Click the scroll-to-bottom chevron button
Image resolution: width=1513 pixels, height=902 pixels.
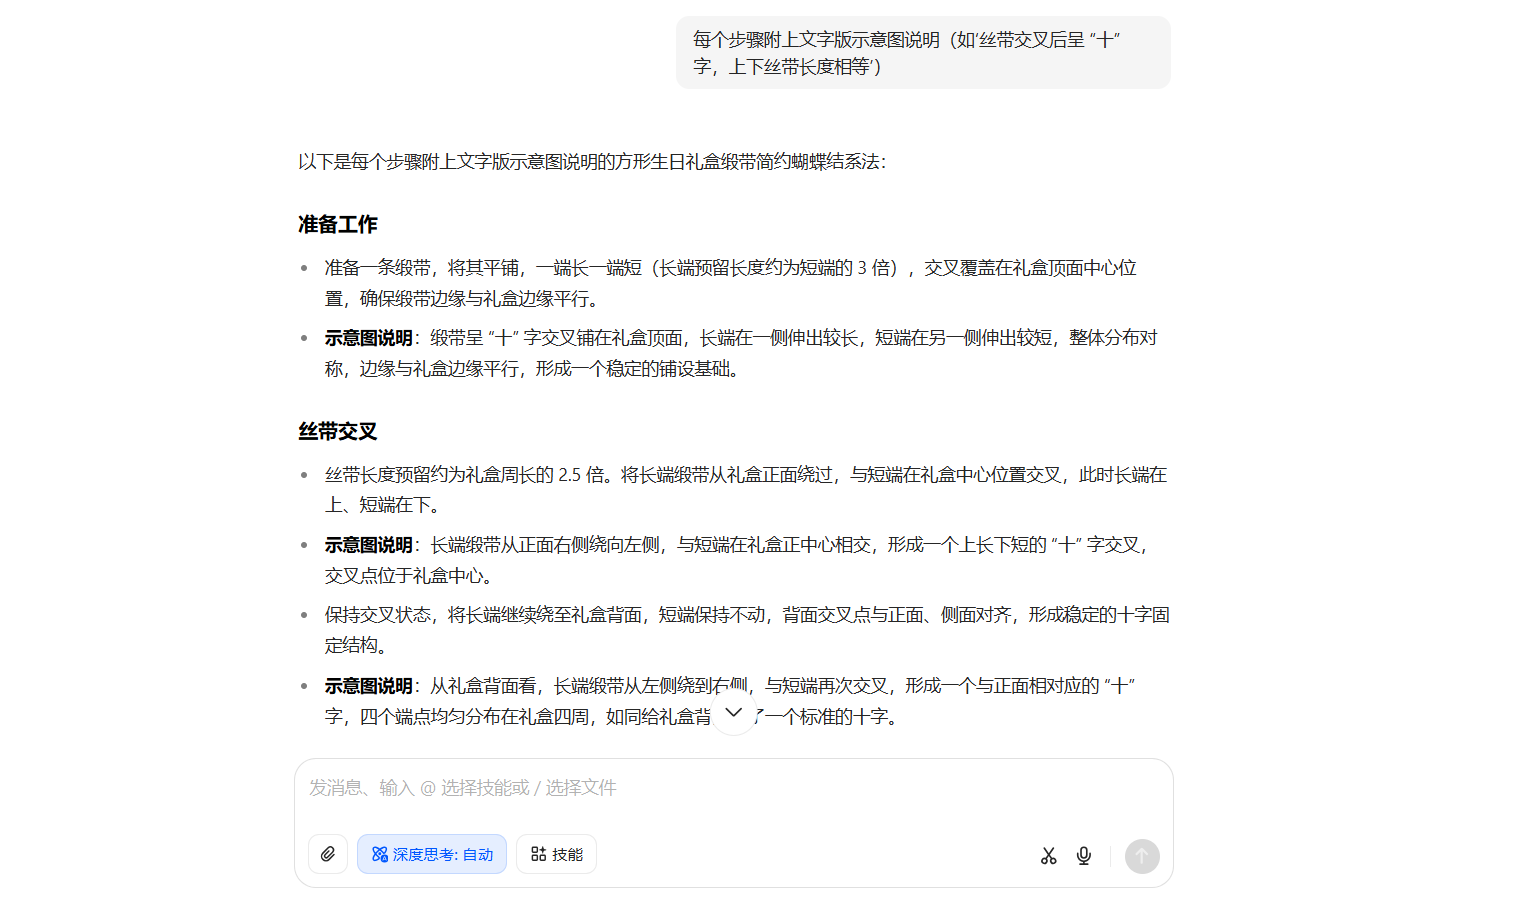click(x=733, y=713)
